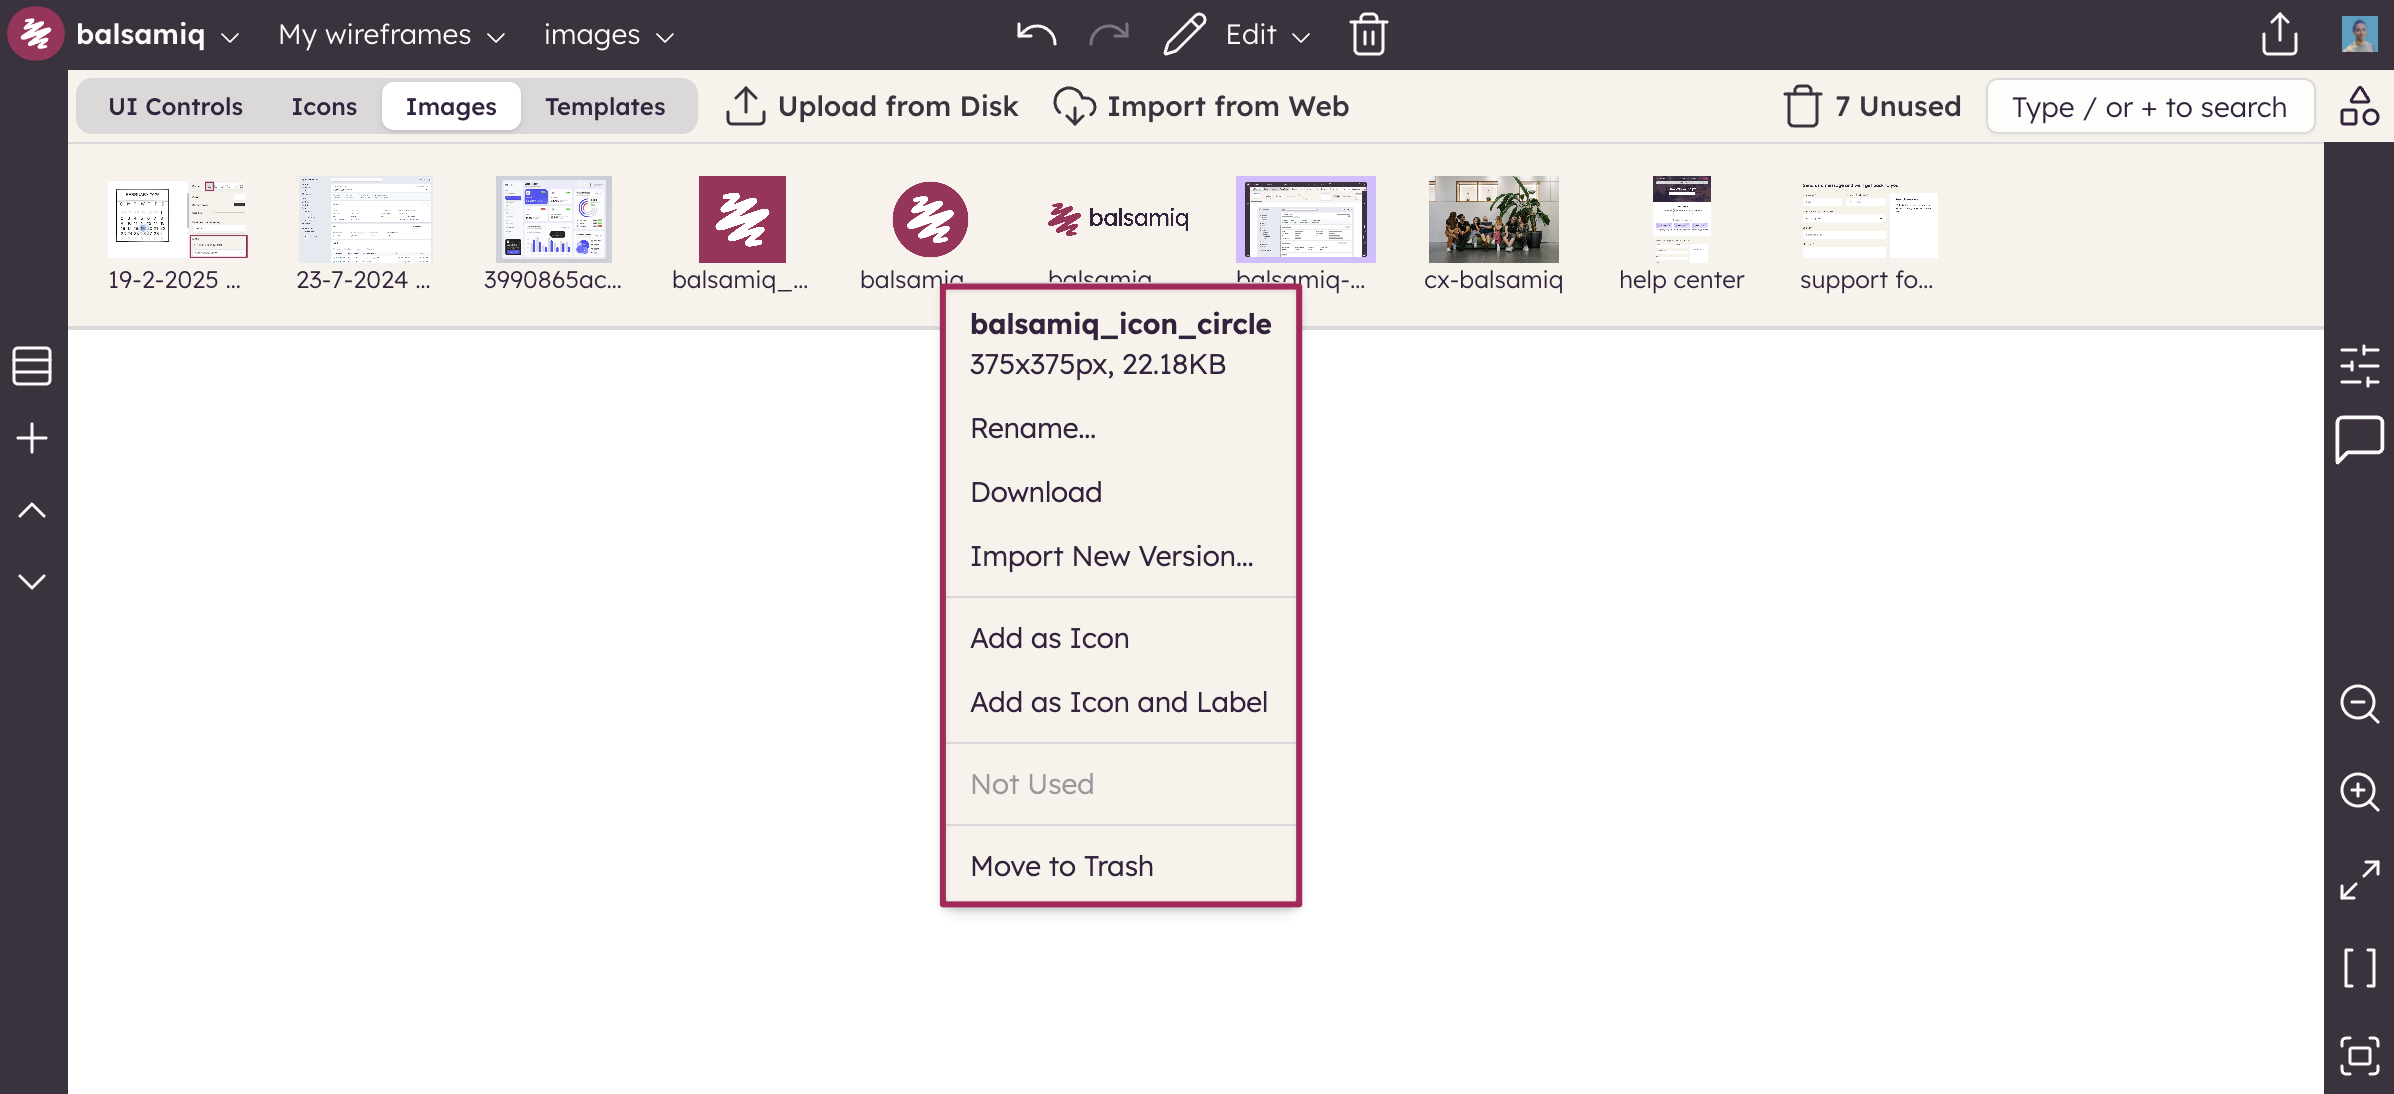Select the help center thumbnail

tap(1682, 220)
